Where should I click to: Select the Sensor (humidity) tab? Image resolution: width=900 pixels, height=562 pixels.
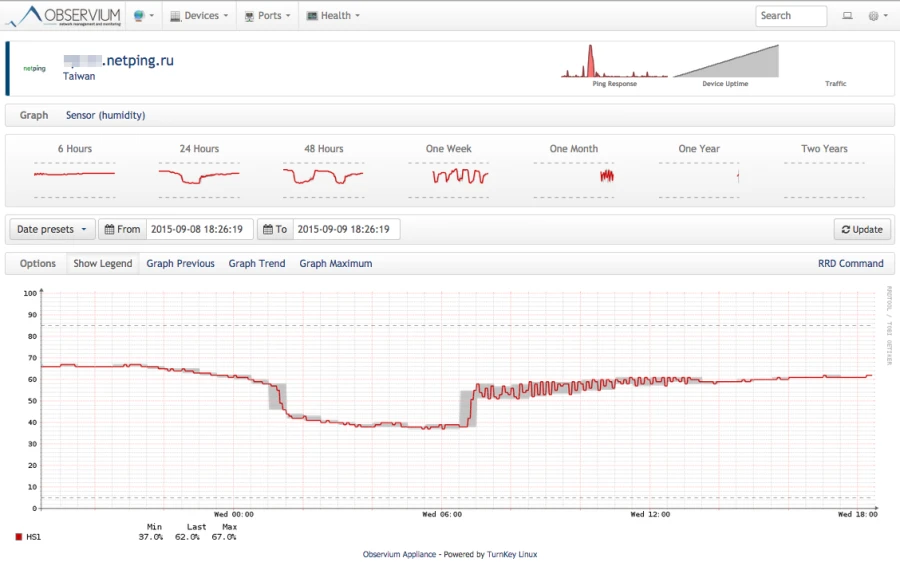pos(106,115)
